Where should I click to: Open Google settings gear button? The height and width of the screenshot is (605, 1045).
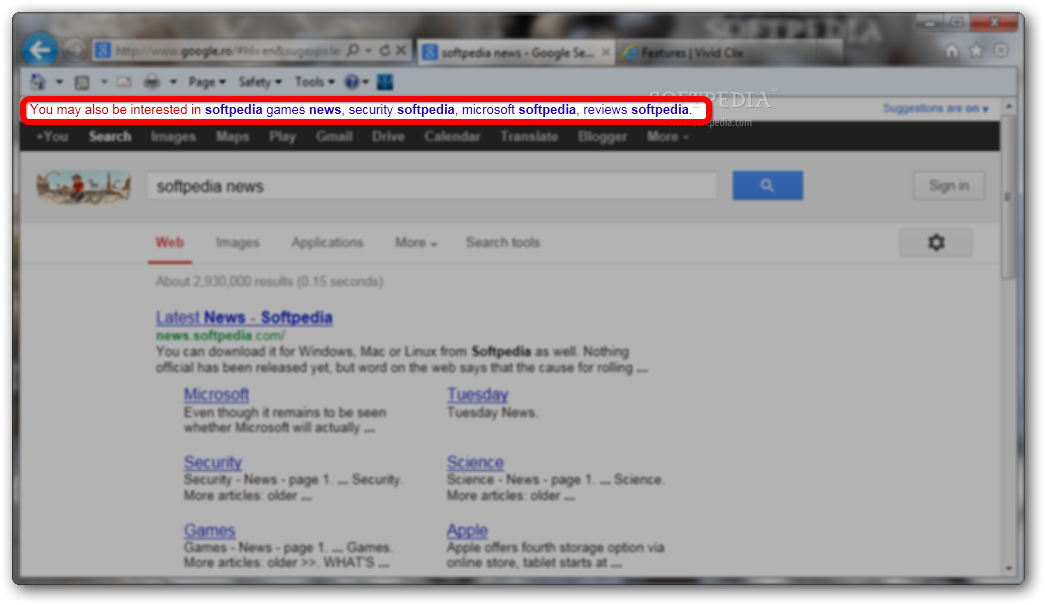click(x=936, y=243)
